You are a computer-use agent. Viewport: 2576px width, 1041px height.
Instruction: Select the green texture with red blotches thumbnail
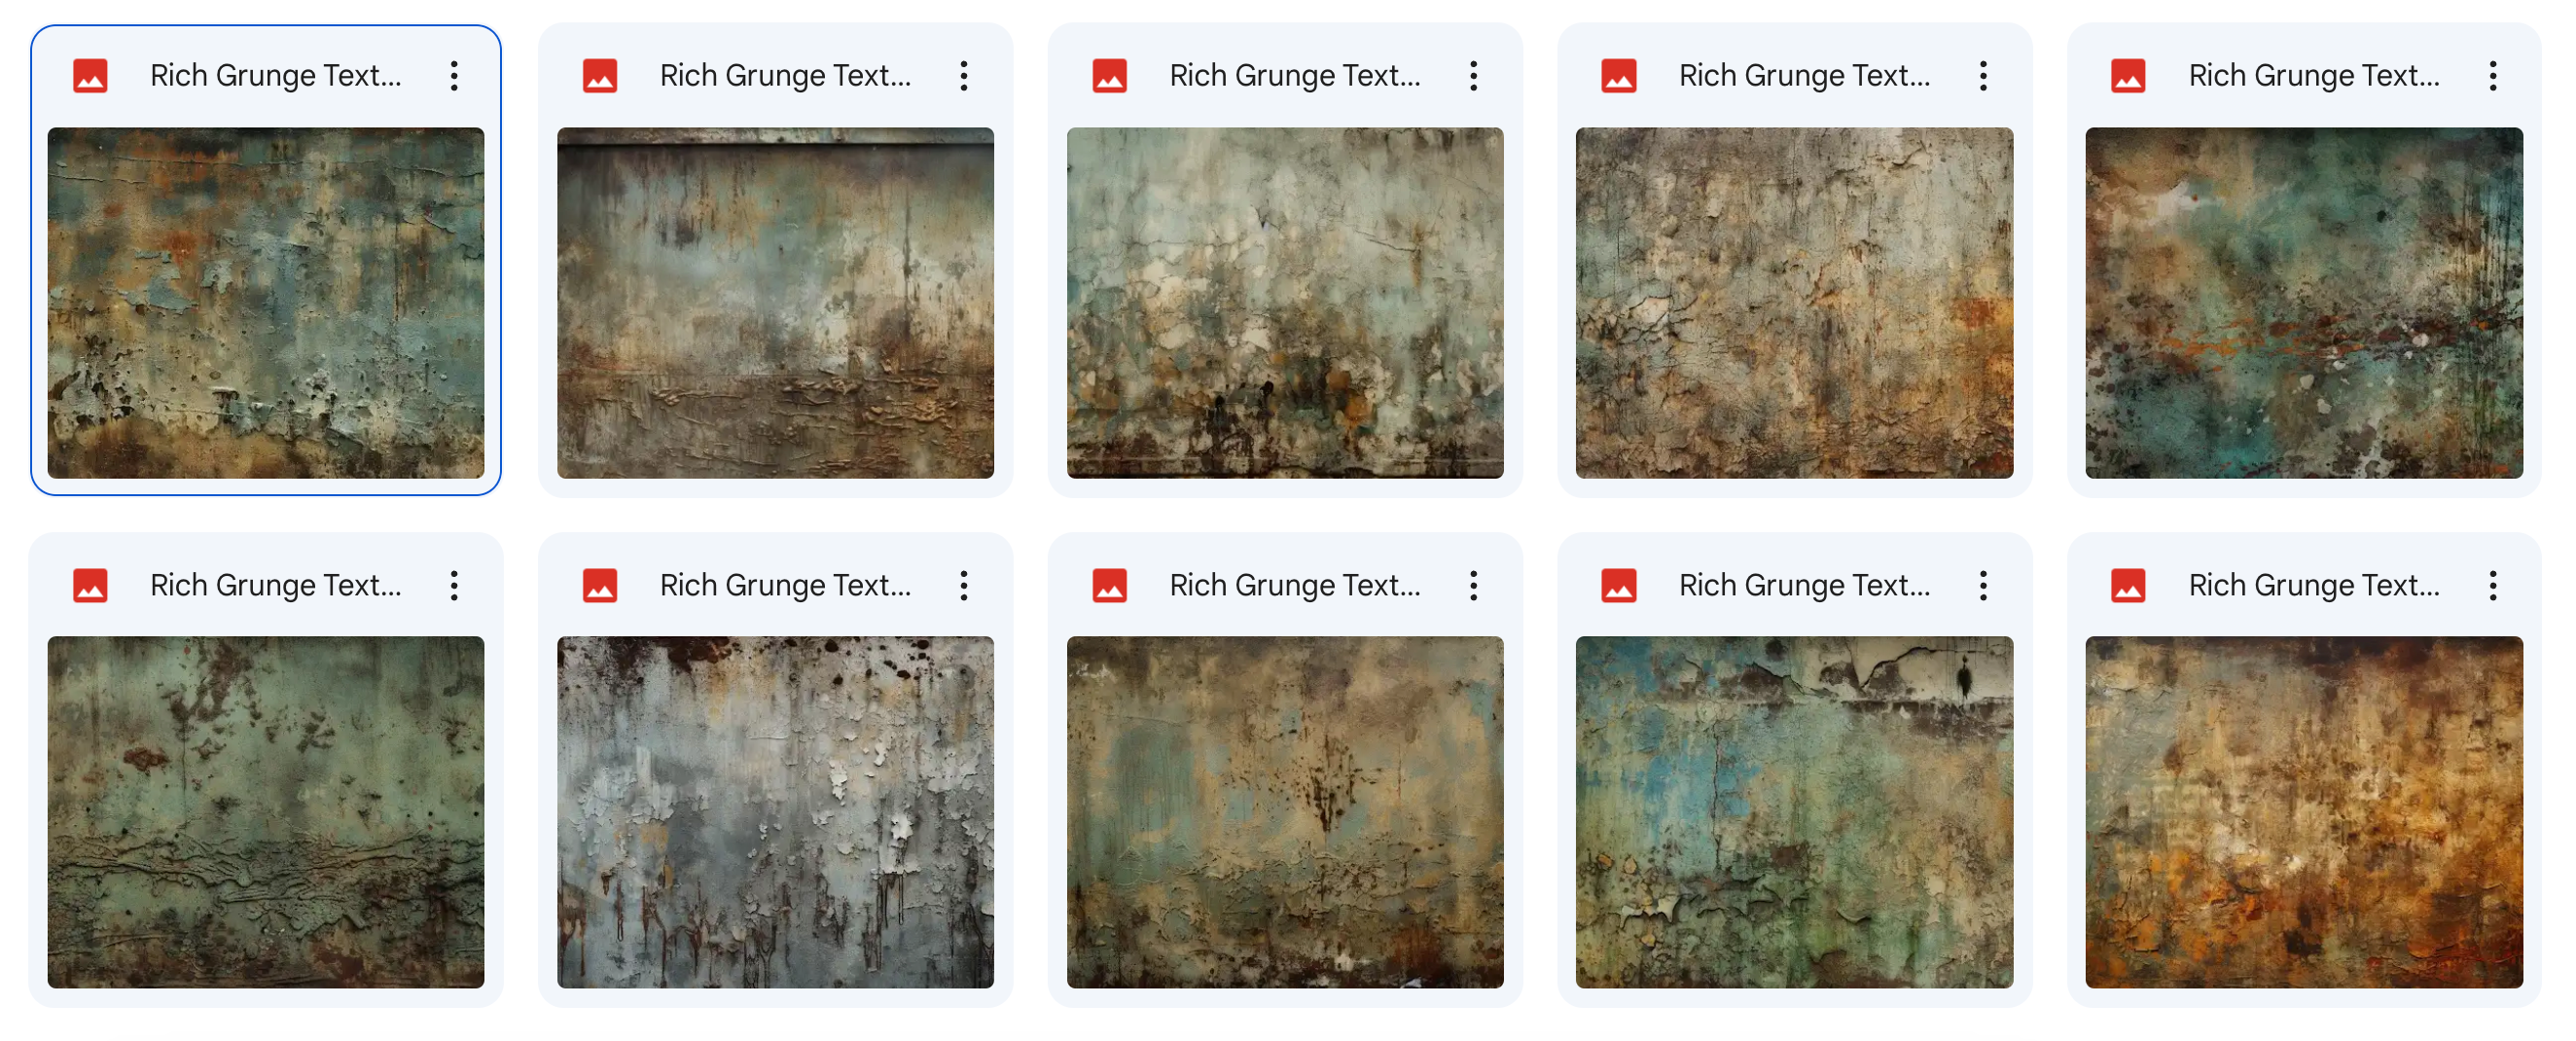[x=266, y=812]
